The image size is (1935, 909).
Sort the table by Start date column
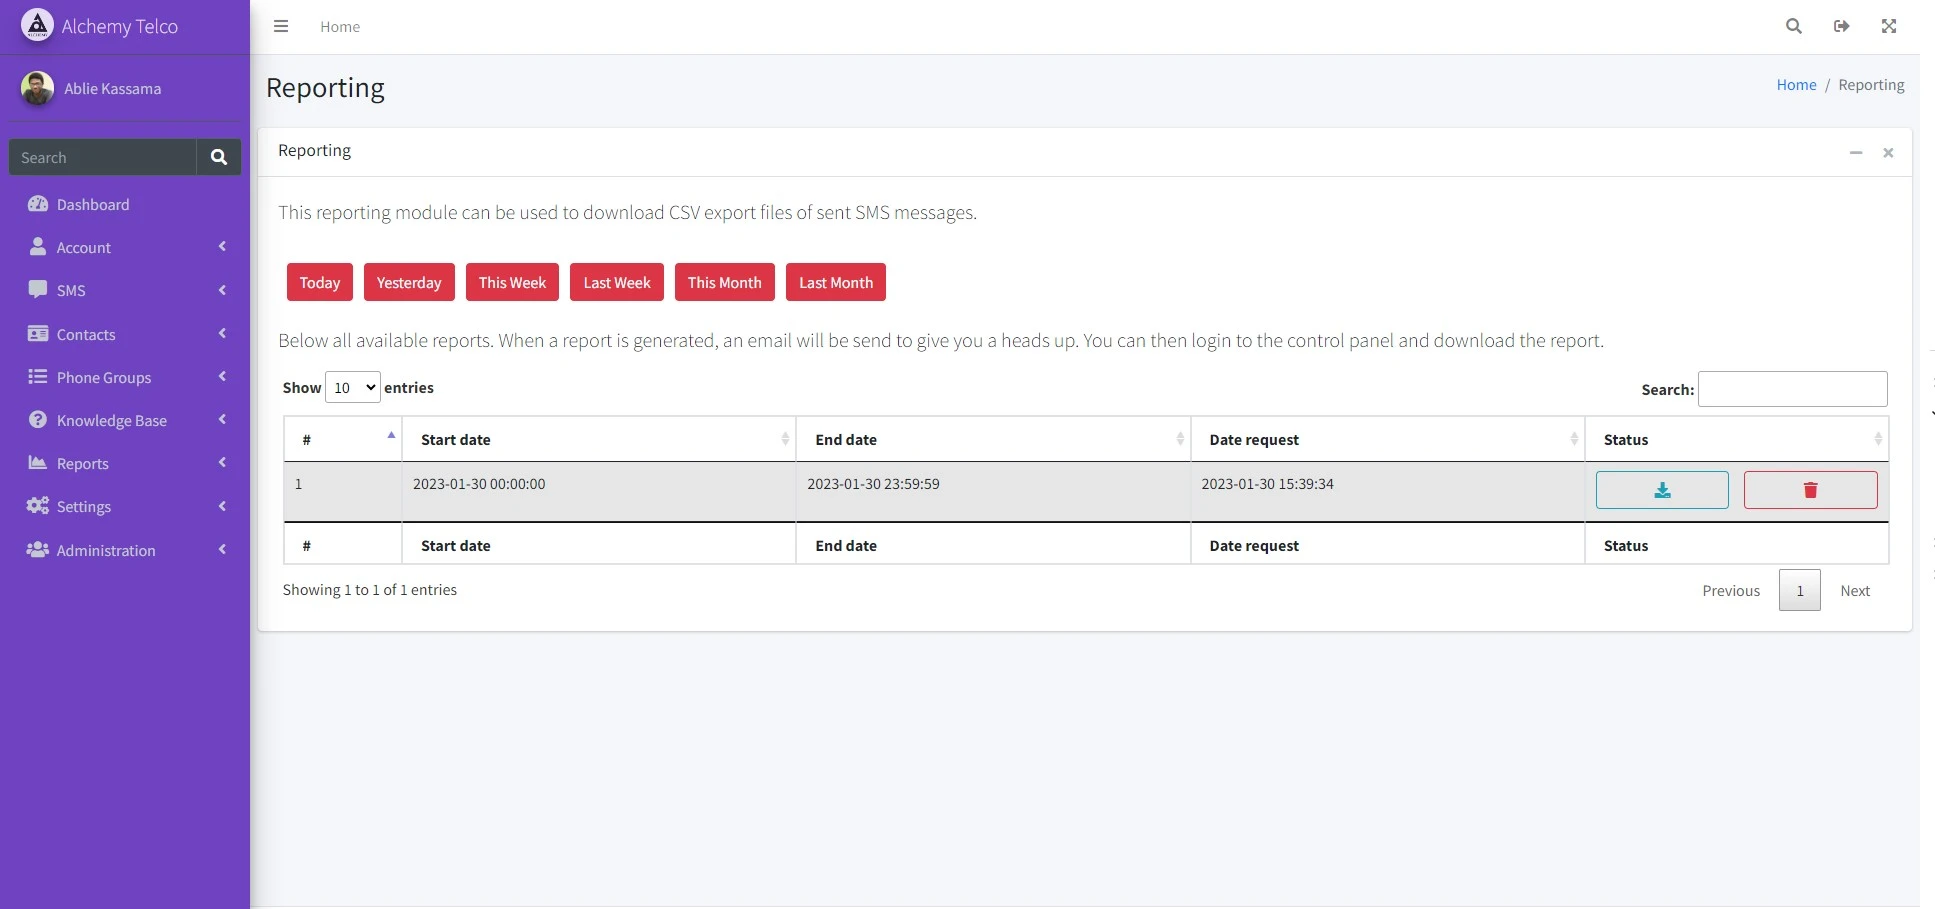600,439
